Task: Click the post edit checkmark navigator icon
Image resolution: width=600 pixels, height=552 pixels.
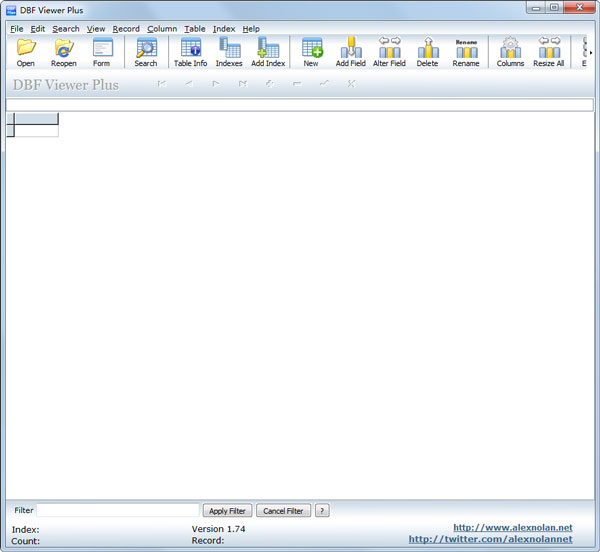Action: pyautogui.click(x=324, y=84)
